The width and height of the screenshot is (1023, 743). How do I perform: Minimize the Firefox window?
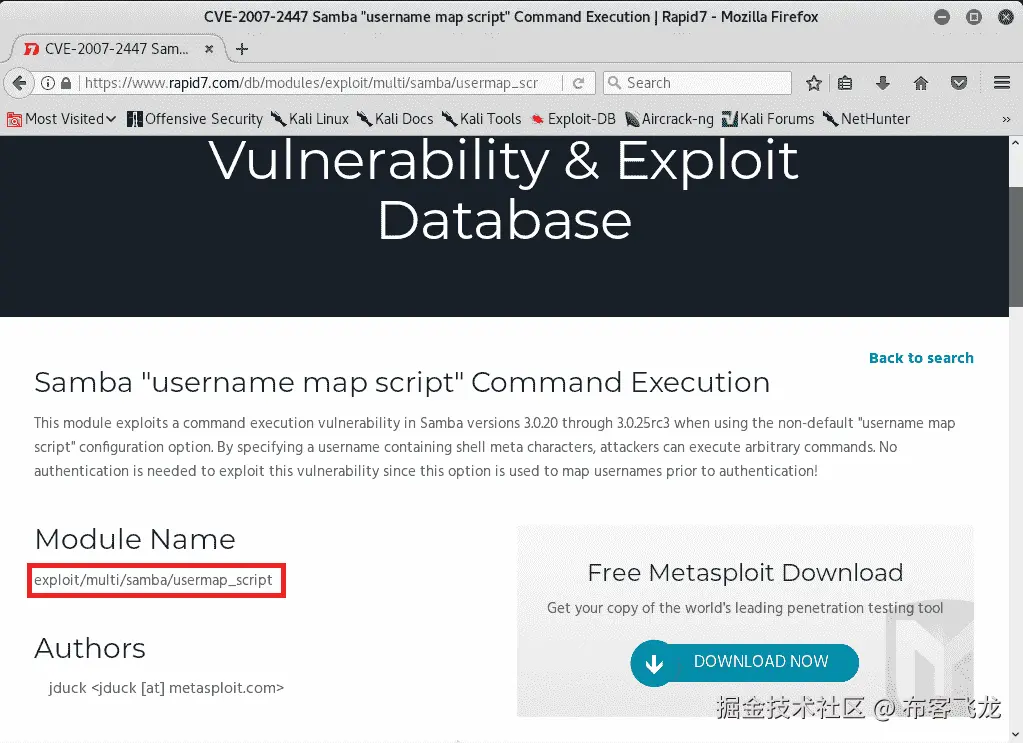pyautogui.click(x=941, y=18)
